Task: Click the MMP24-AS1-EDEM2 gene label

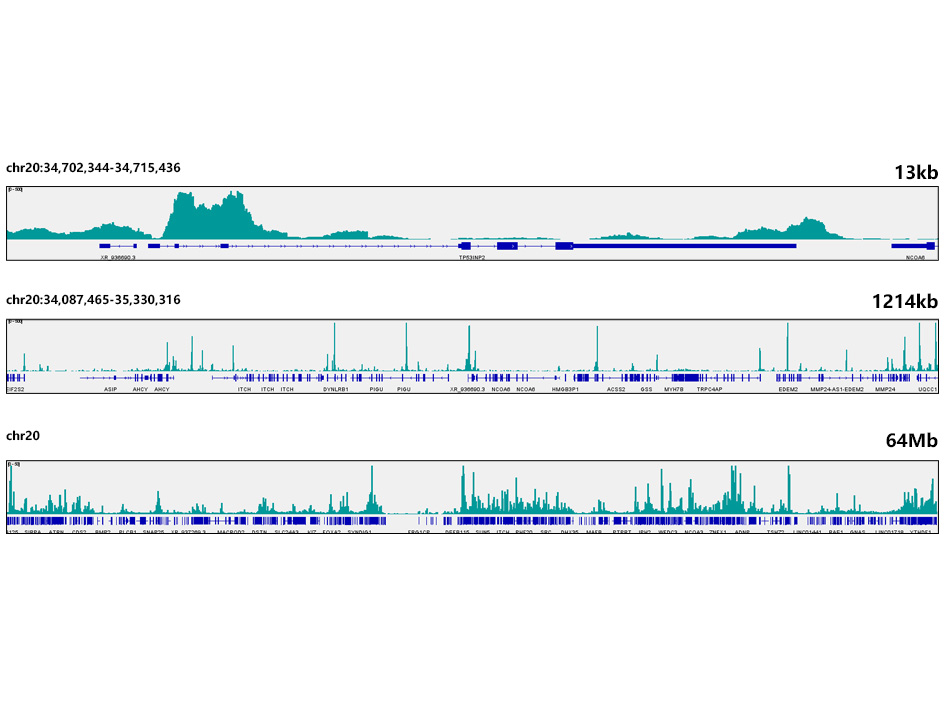Action: [x=837, y=389]
